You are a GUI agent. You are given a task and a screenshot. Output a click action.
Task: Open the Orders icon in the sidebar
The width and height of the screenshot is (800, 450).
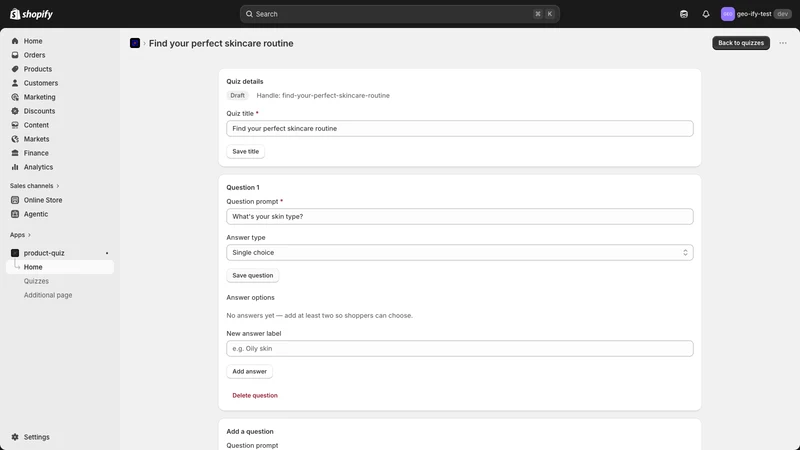coord(15,55)
